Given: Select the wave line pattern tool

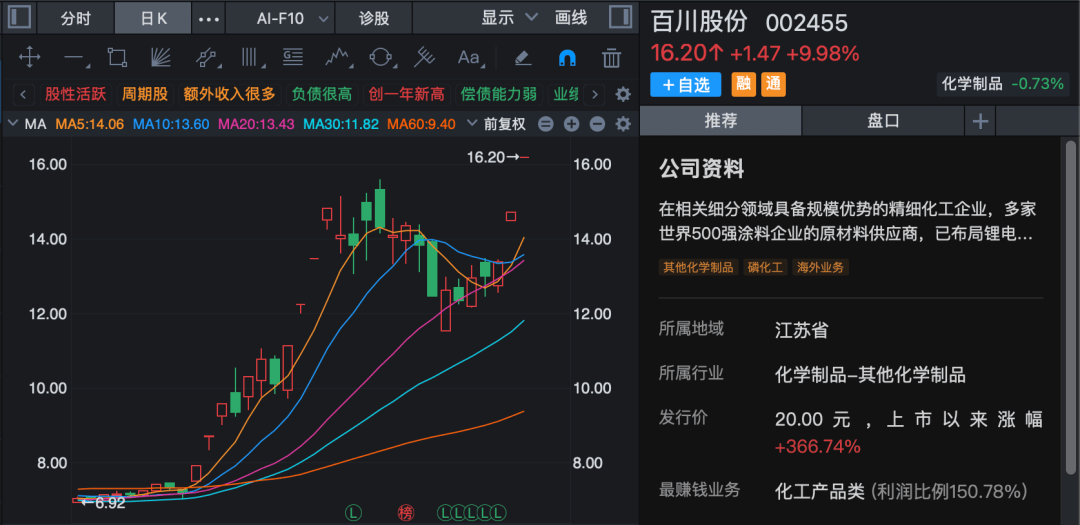Looking at the screenshot, I should tap(336, 57).
